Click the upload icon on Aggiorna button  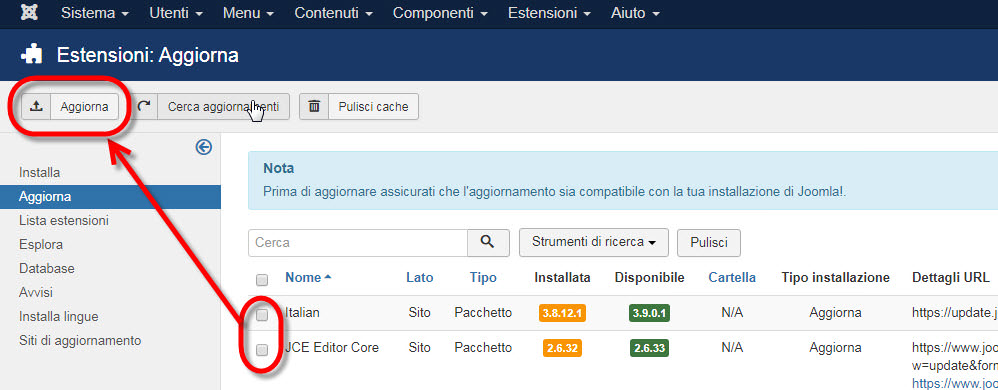tap(36, 107)
